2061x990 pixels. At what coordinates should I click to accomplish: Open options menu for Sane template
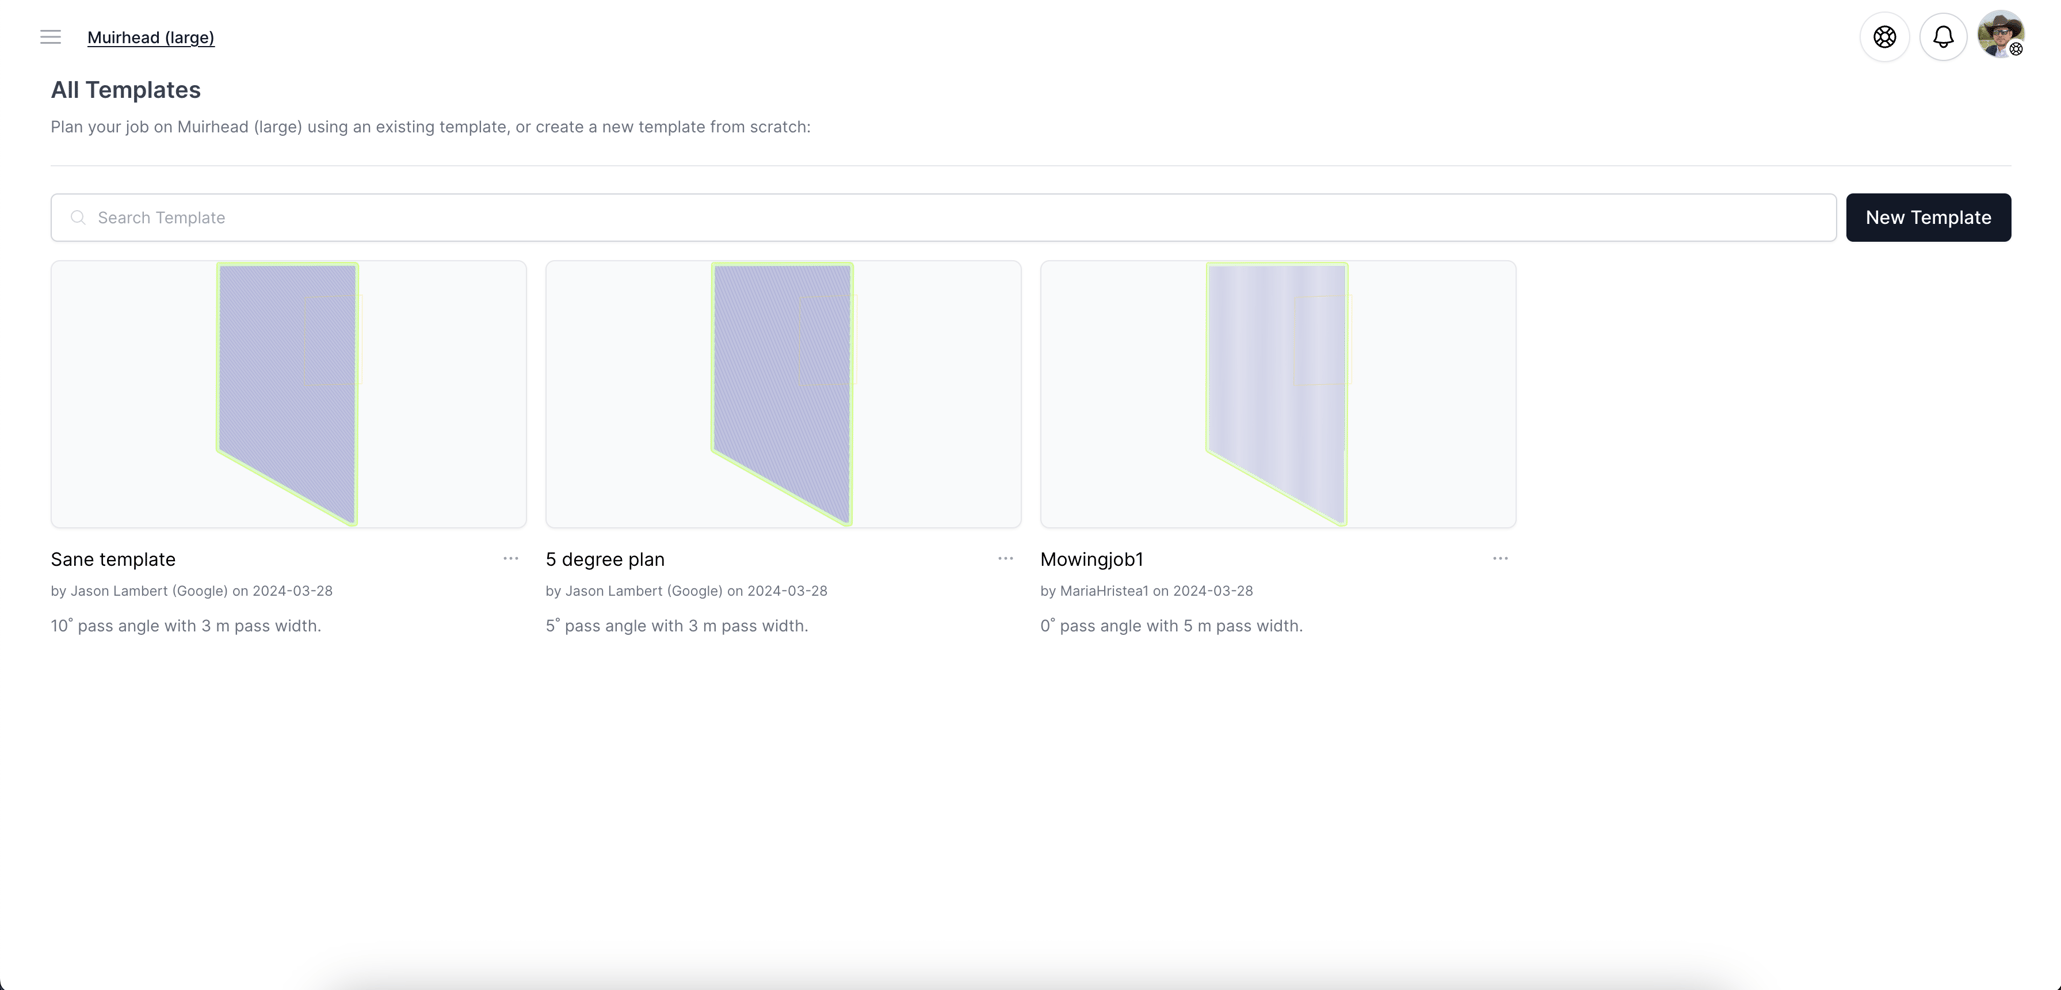pos(510,558)
